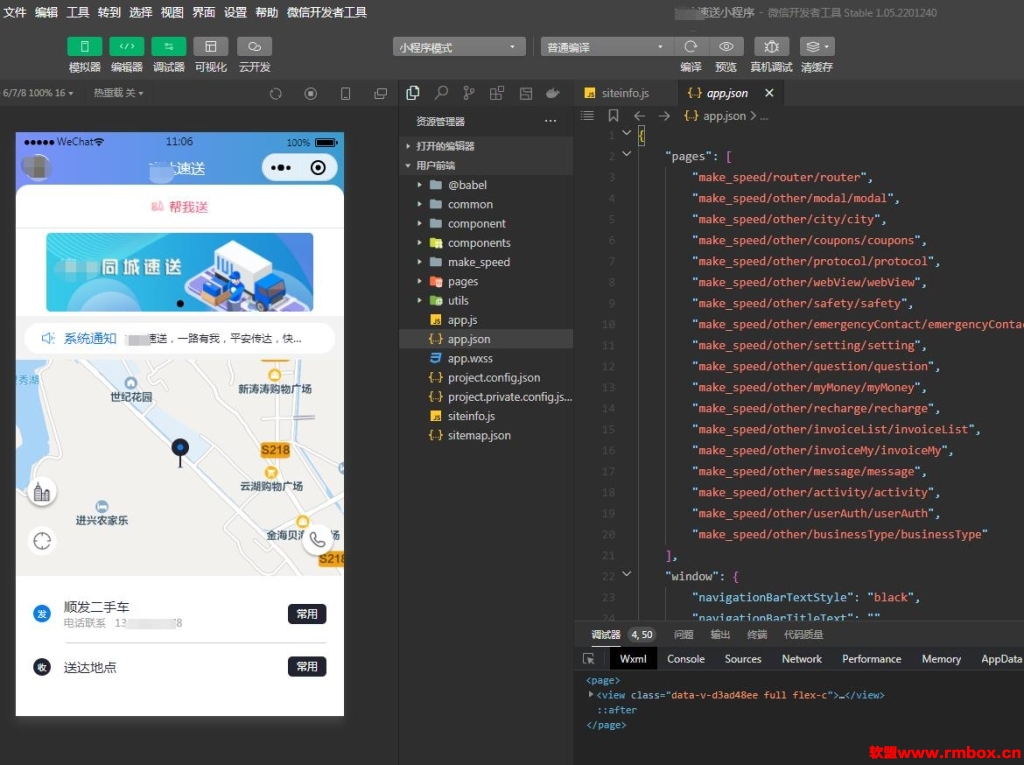1024x765 pixels.
Task: Click the simulator stop/record icon
Action: coord(311,93)
